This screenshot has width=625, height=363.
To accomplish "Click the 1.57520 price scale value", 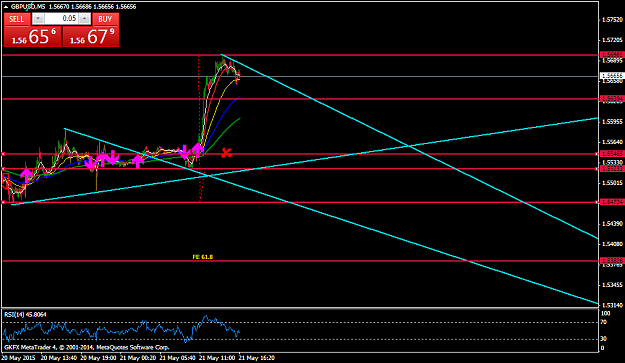I will point(612,20).
